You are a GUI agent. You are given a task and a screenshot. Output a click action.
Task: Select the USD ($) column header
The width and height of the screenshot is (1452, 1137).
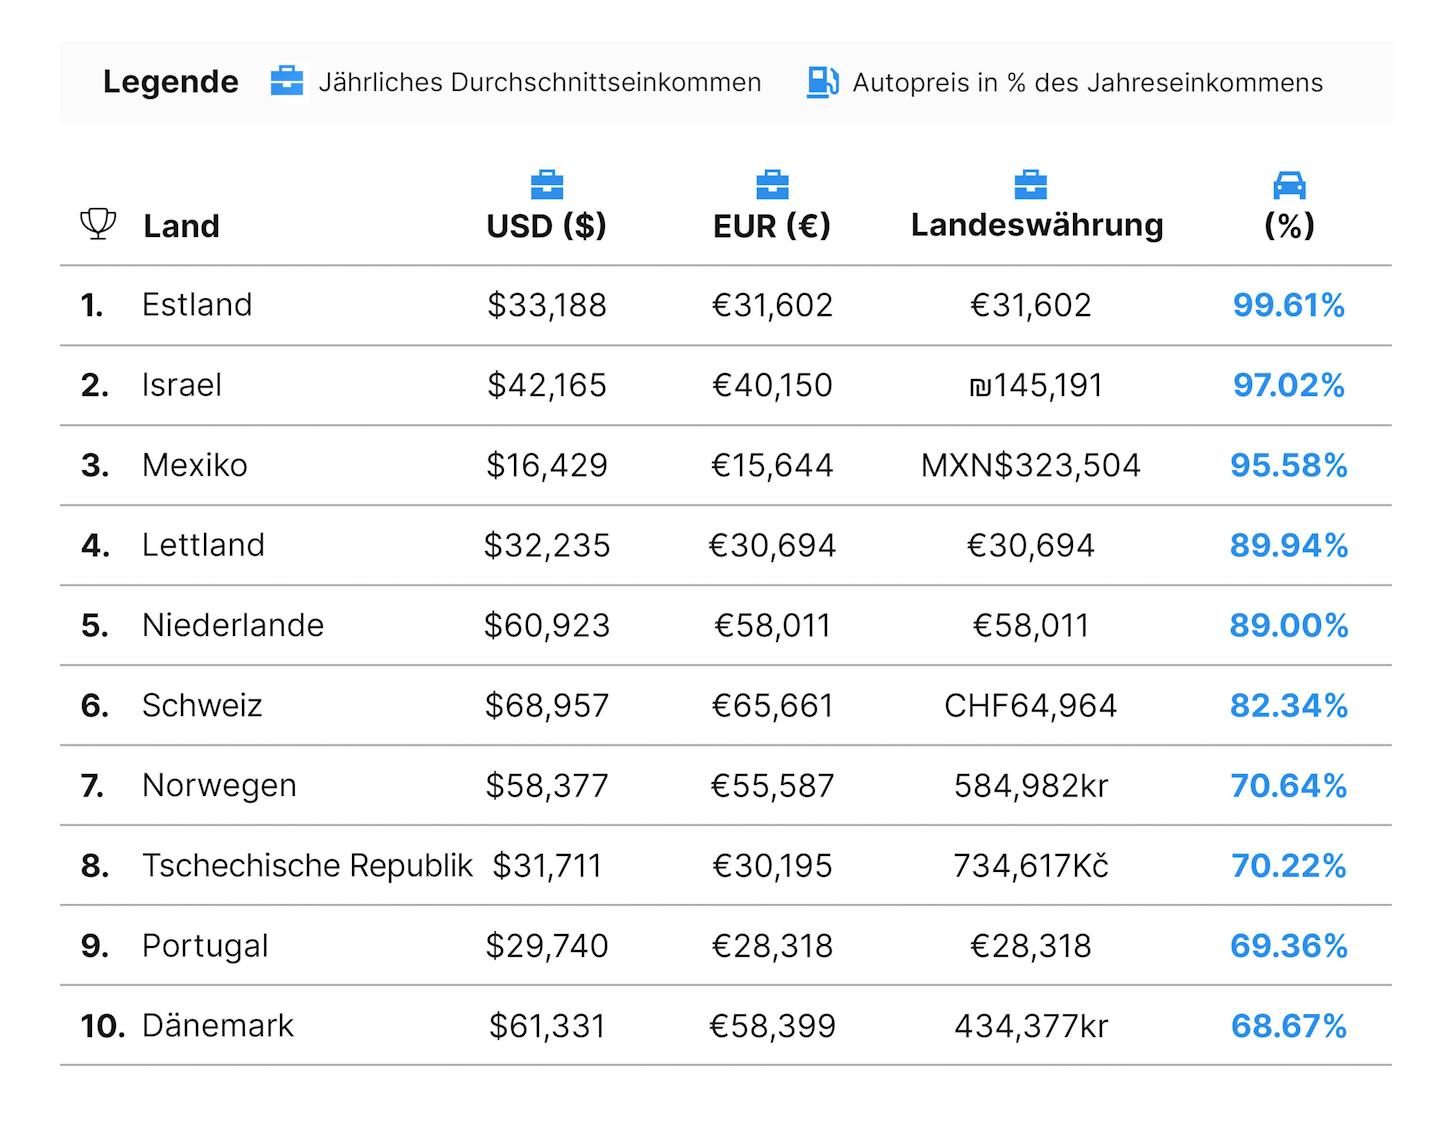click(x=547, y=226)
